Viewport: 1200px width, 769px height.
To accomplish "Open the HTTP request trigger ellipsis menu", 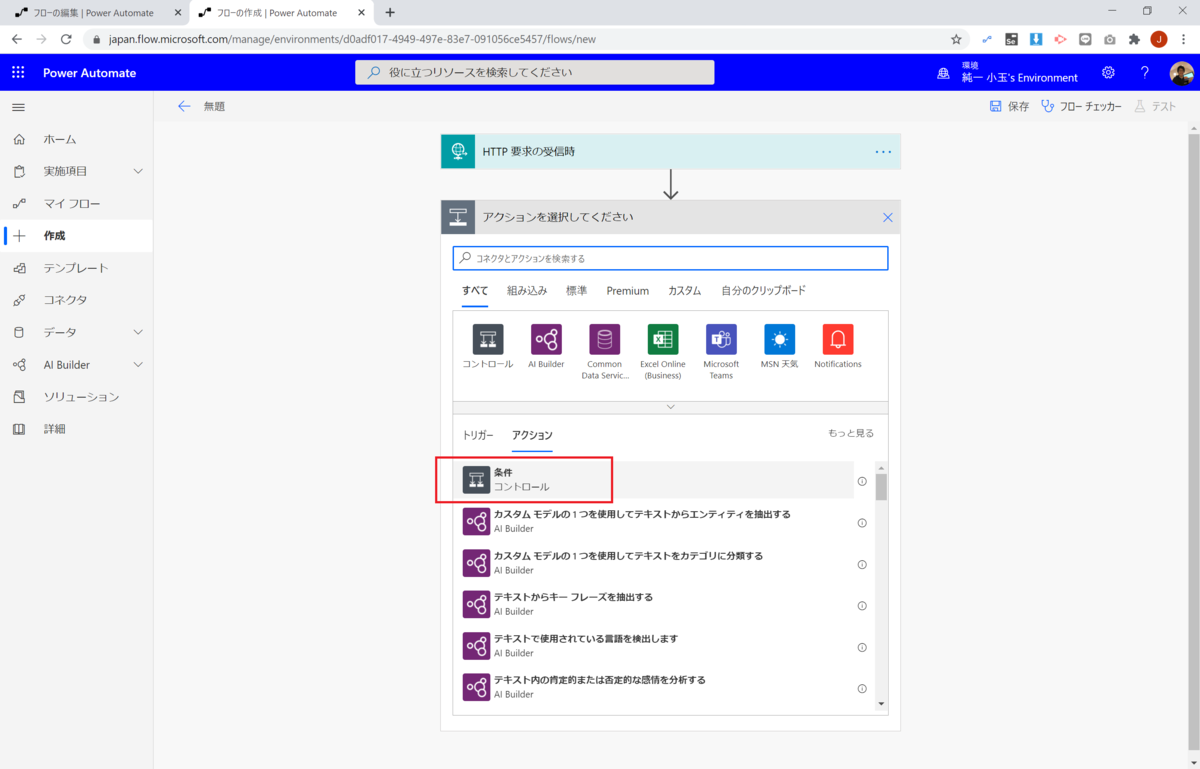I will coord(883,152).
